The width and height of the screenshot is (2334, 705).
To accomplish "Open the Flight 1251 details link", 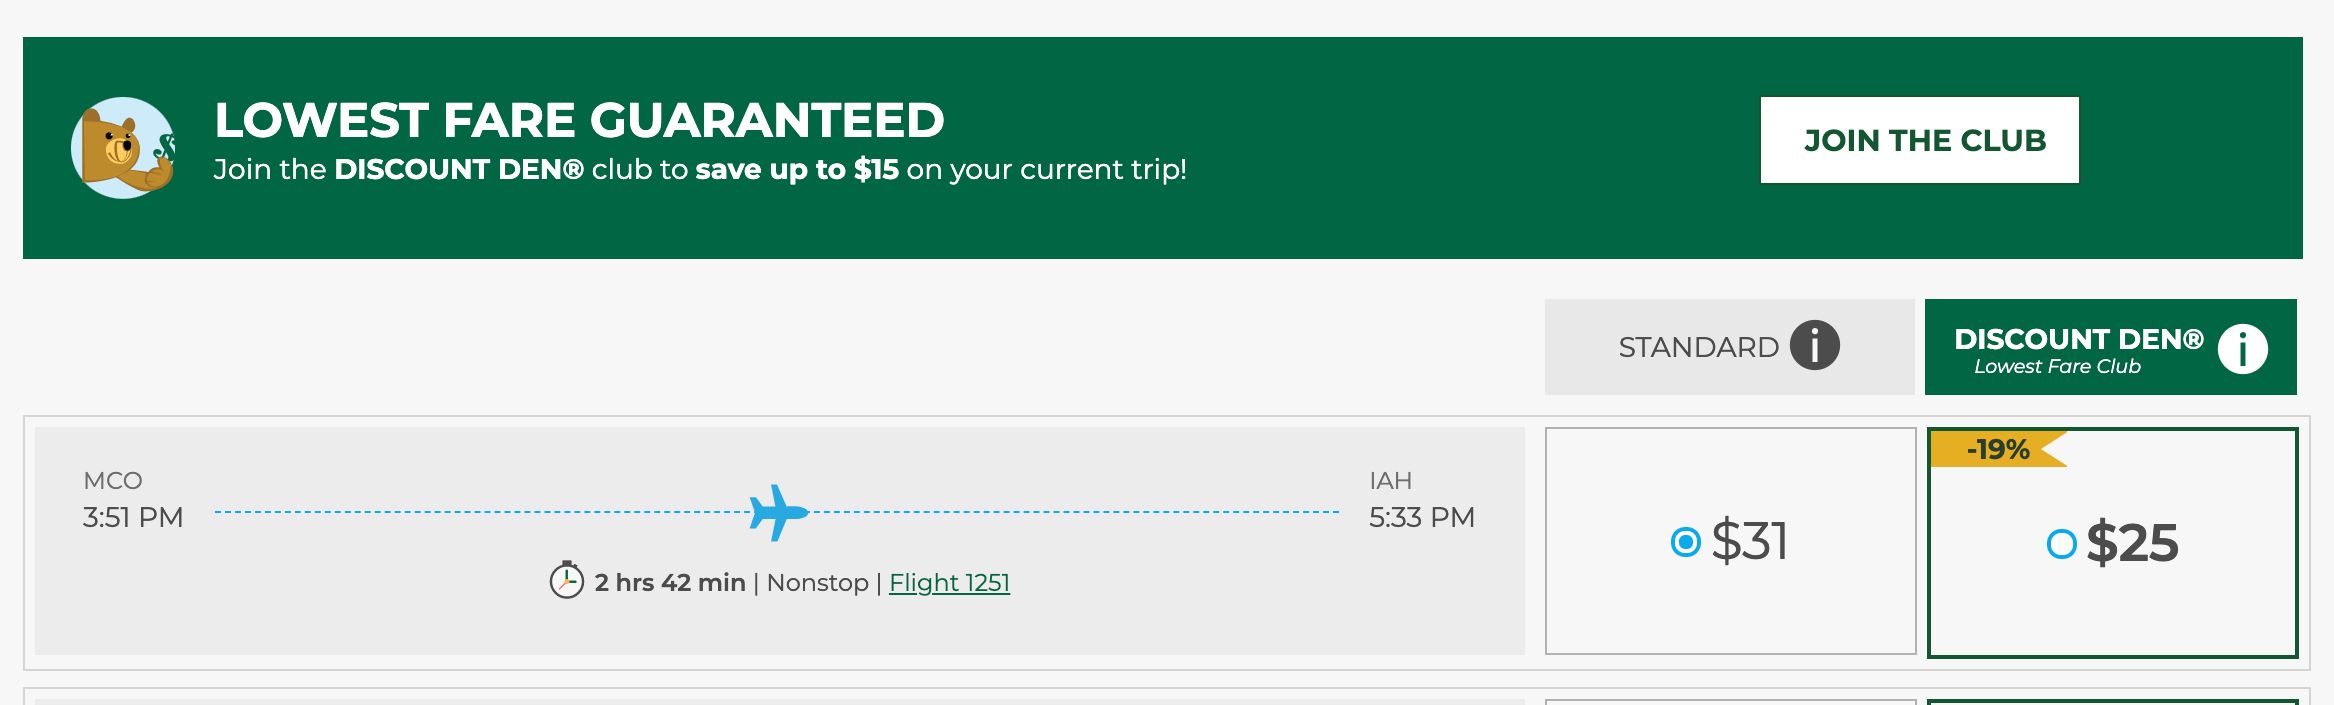I will (949, 582).
